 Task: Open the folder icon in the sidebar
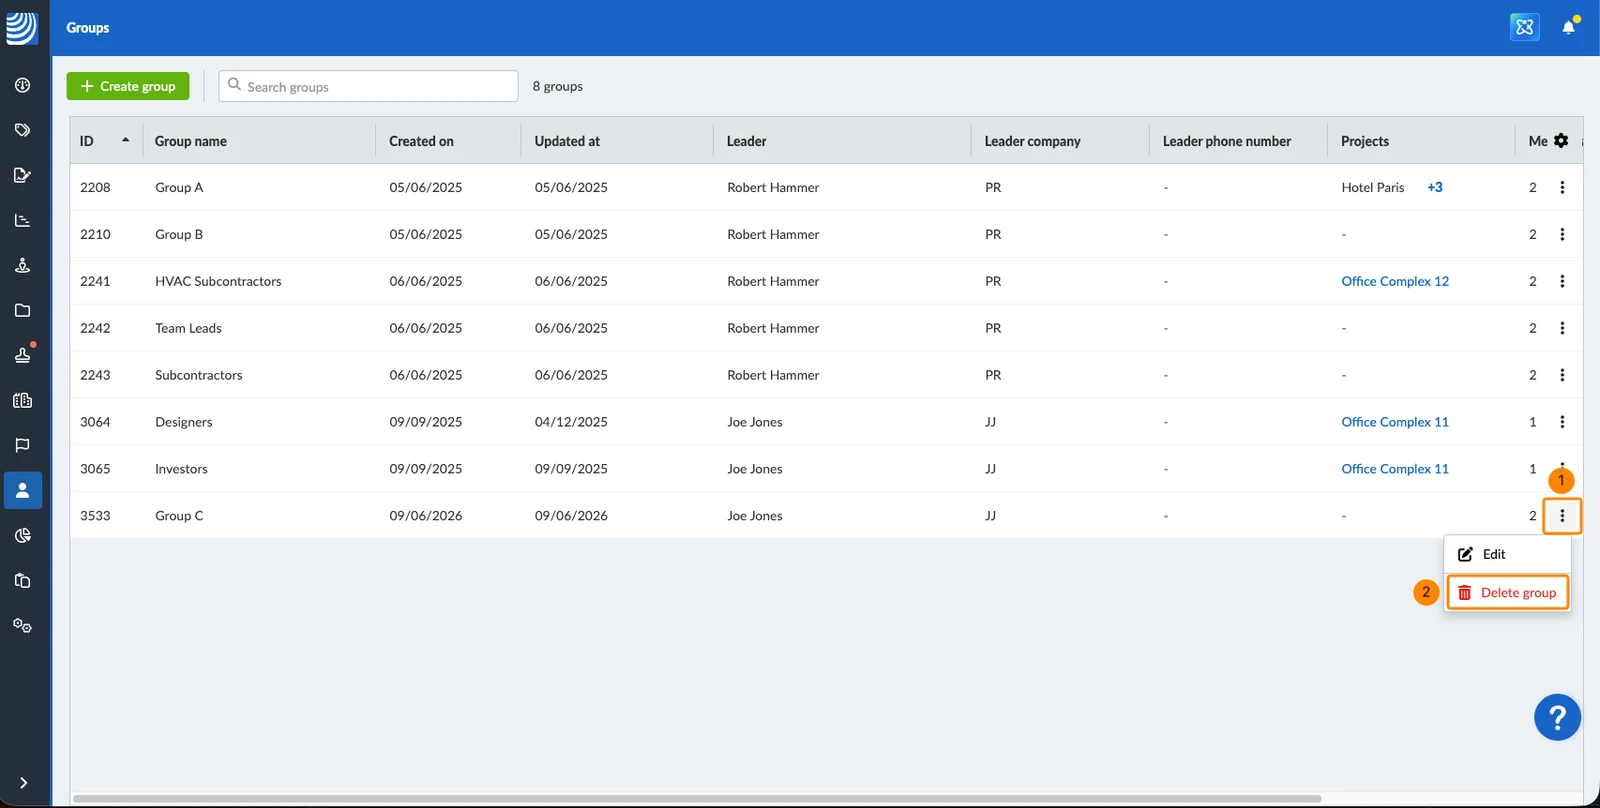click(x=22, y=310)
